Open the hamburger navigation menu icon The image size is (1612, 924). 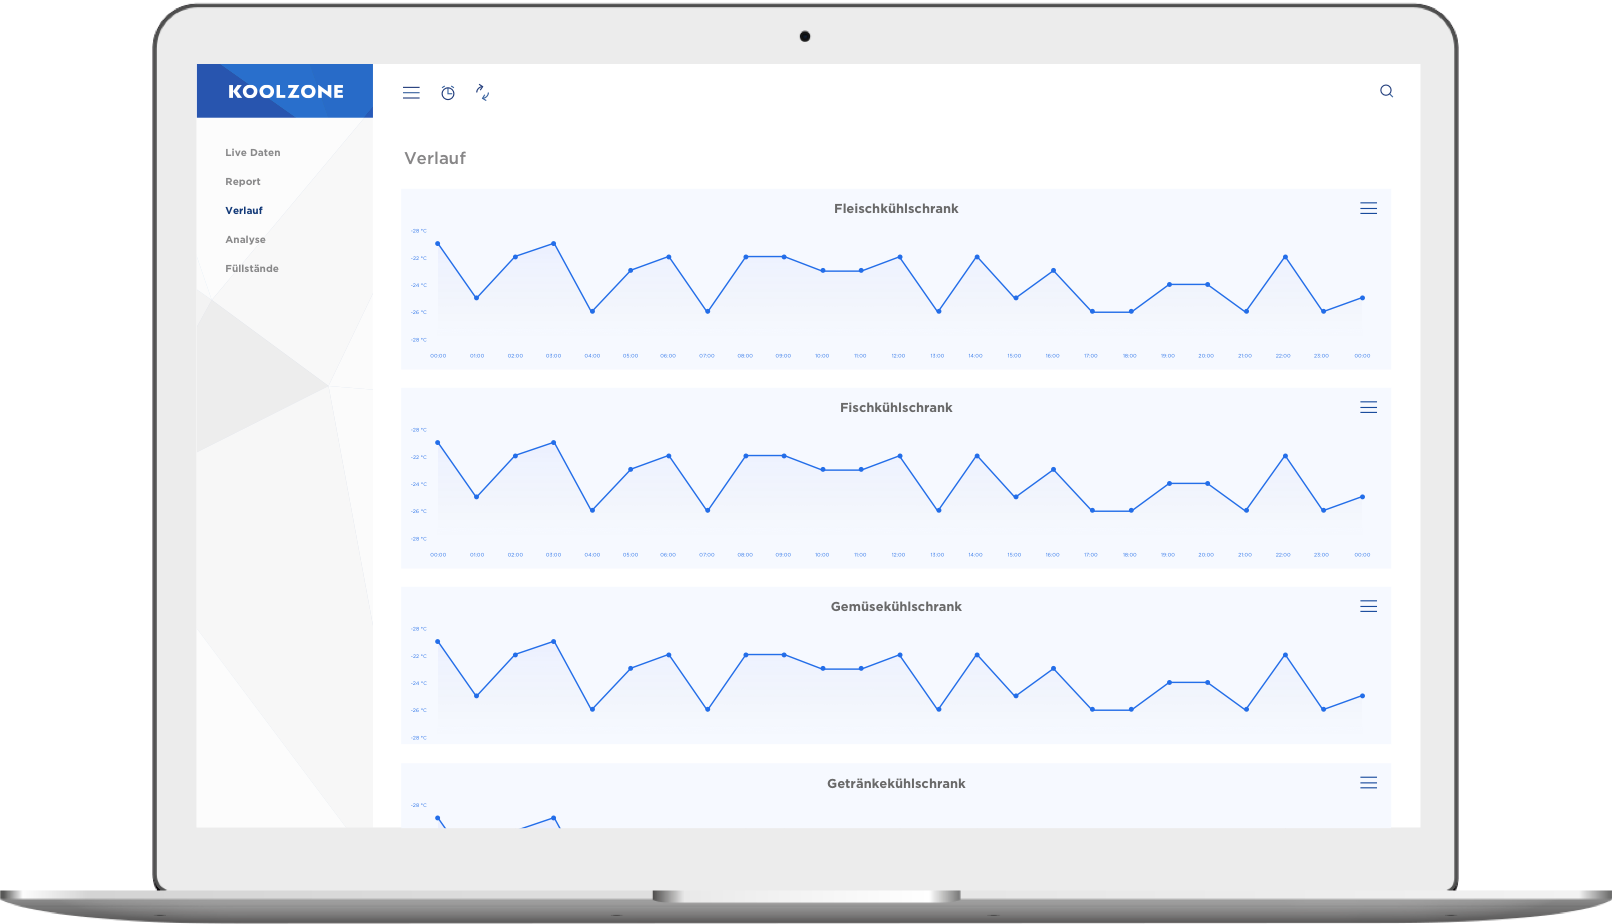click(x=411, y=92)
